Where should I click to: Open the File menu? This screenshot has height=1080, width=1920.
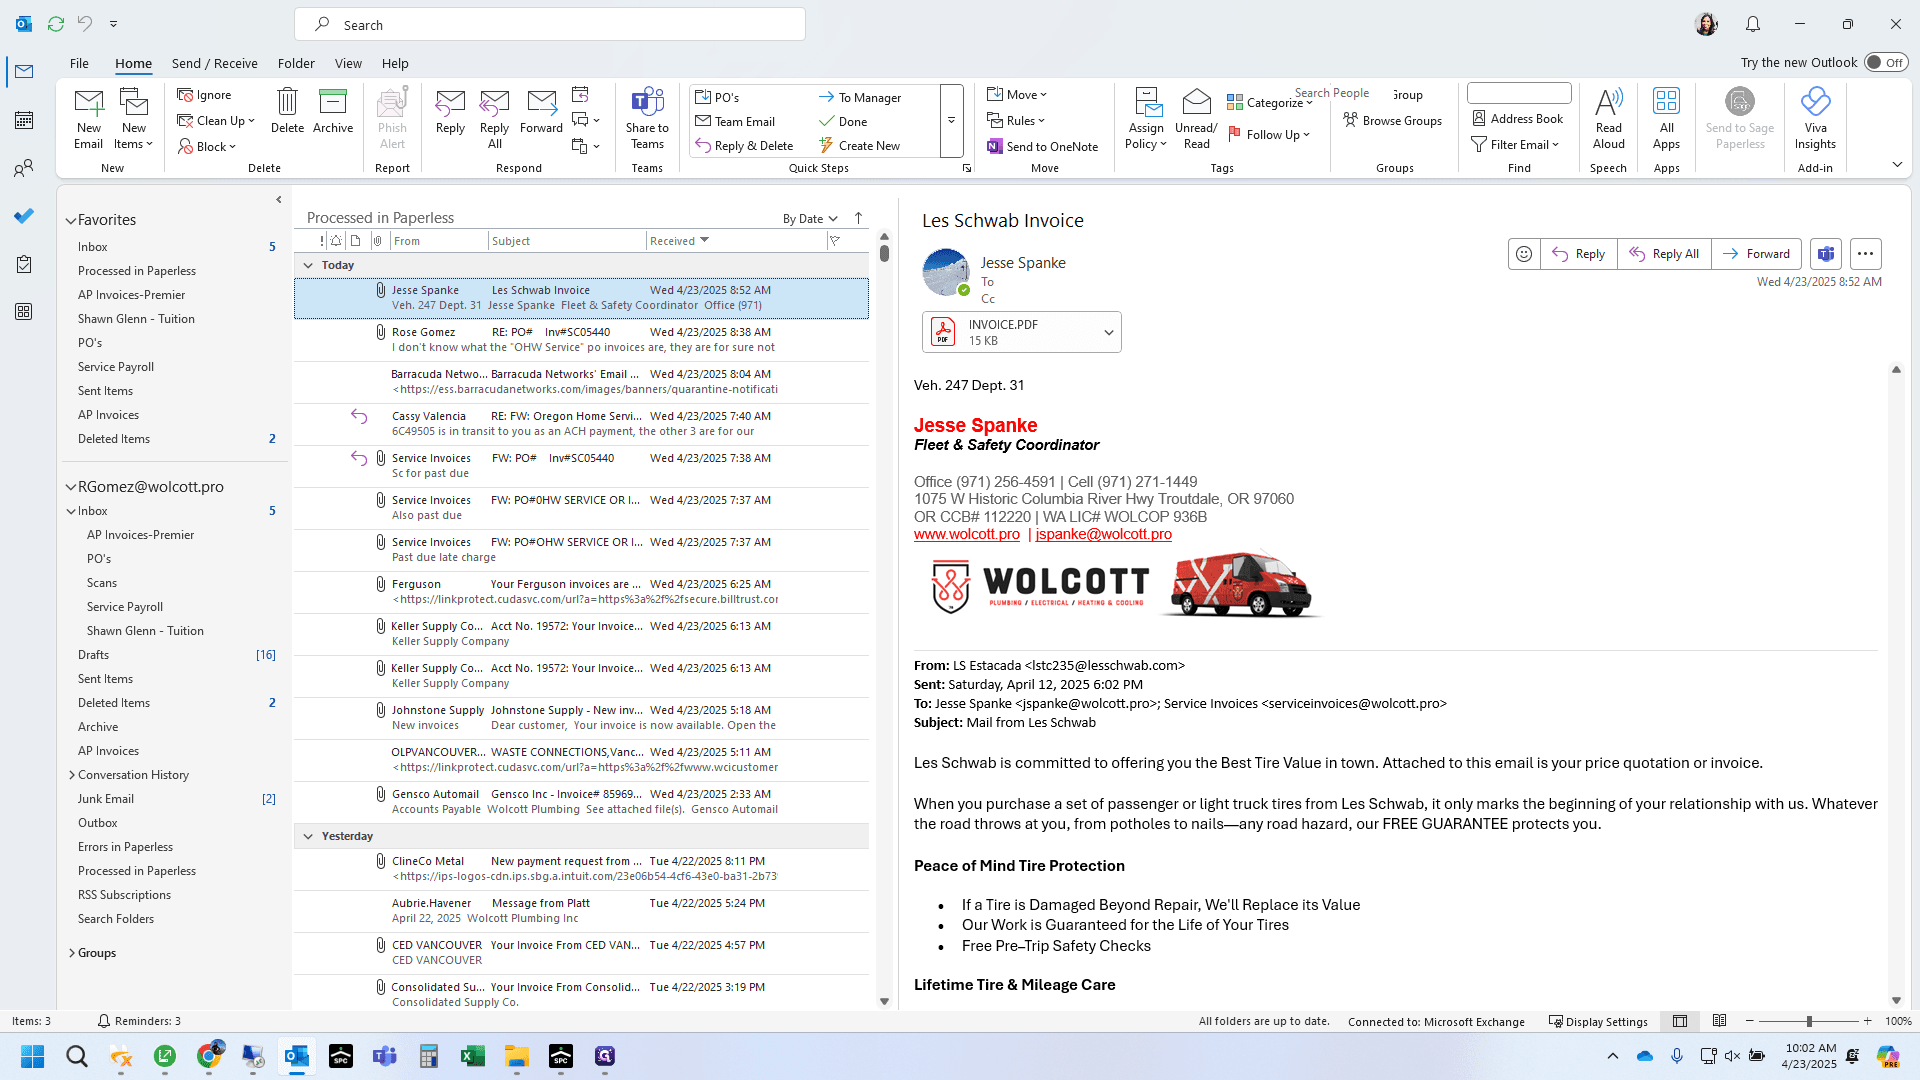(79, 63)
